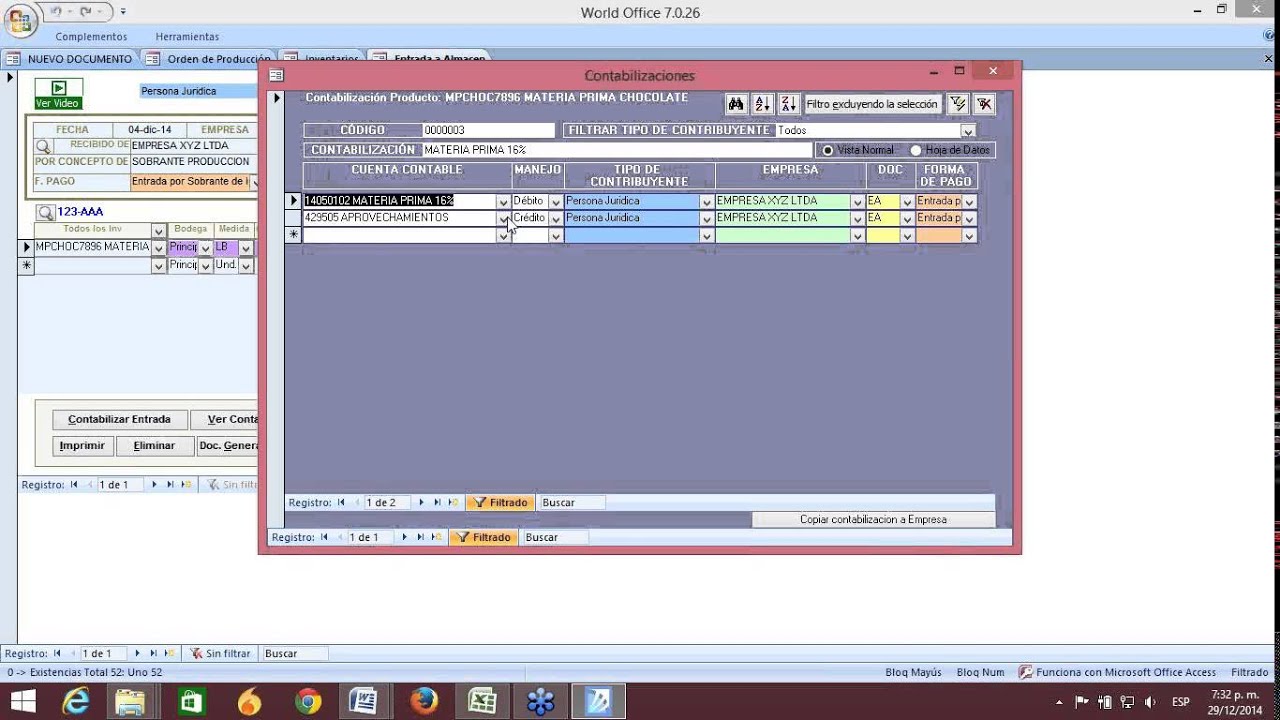Expand the Filtrar Tipo de Contribuyente dropdown
1280x720 pixels.
click(x=968, y=131)
